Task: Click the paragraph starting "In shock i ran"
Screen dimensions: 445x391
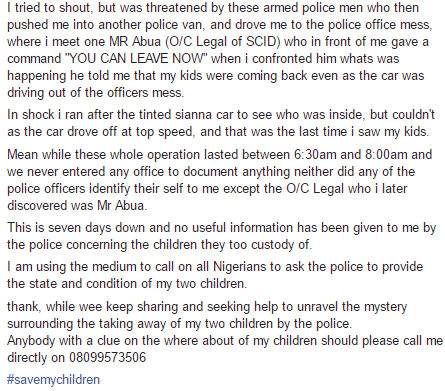Action: 221,123
